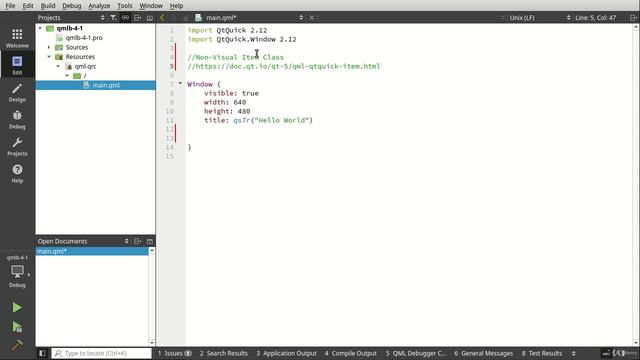Image resolution: width=640 pixels, height=360 pixels.
Task: Go forward in editor navigation history
Action: (x=173, y=18)
